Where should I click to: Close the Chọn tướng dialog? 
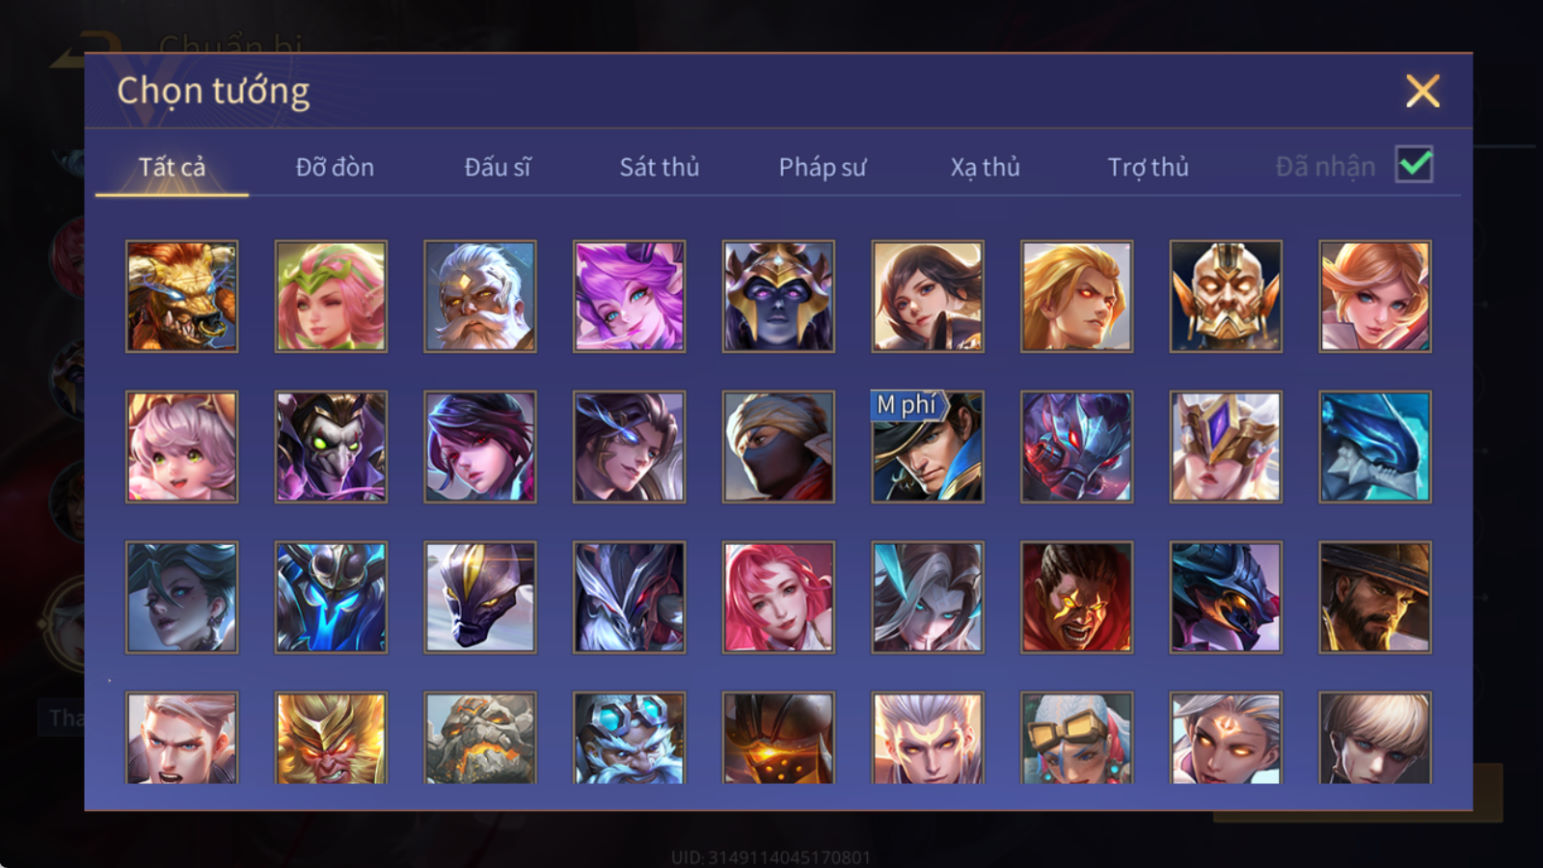(x=1422, y=91)
